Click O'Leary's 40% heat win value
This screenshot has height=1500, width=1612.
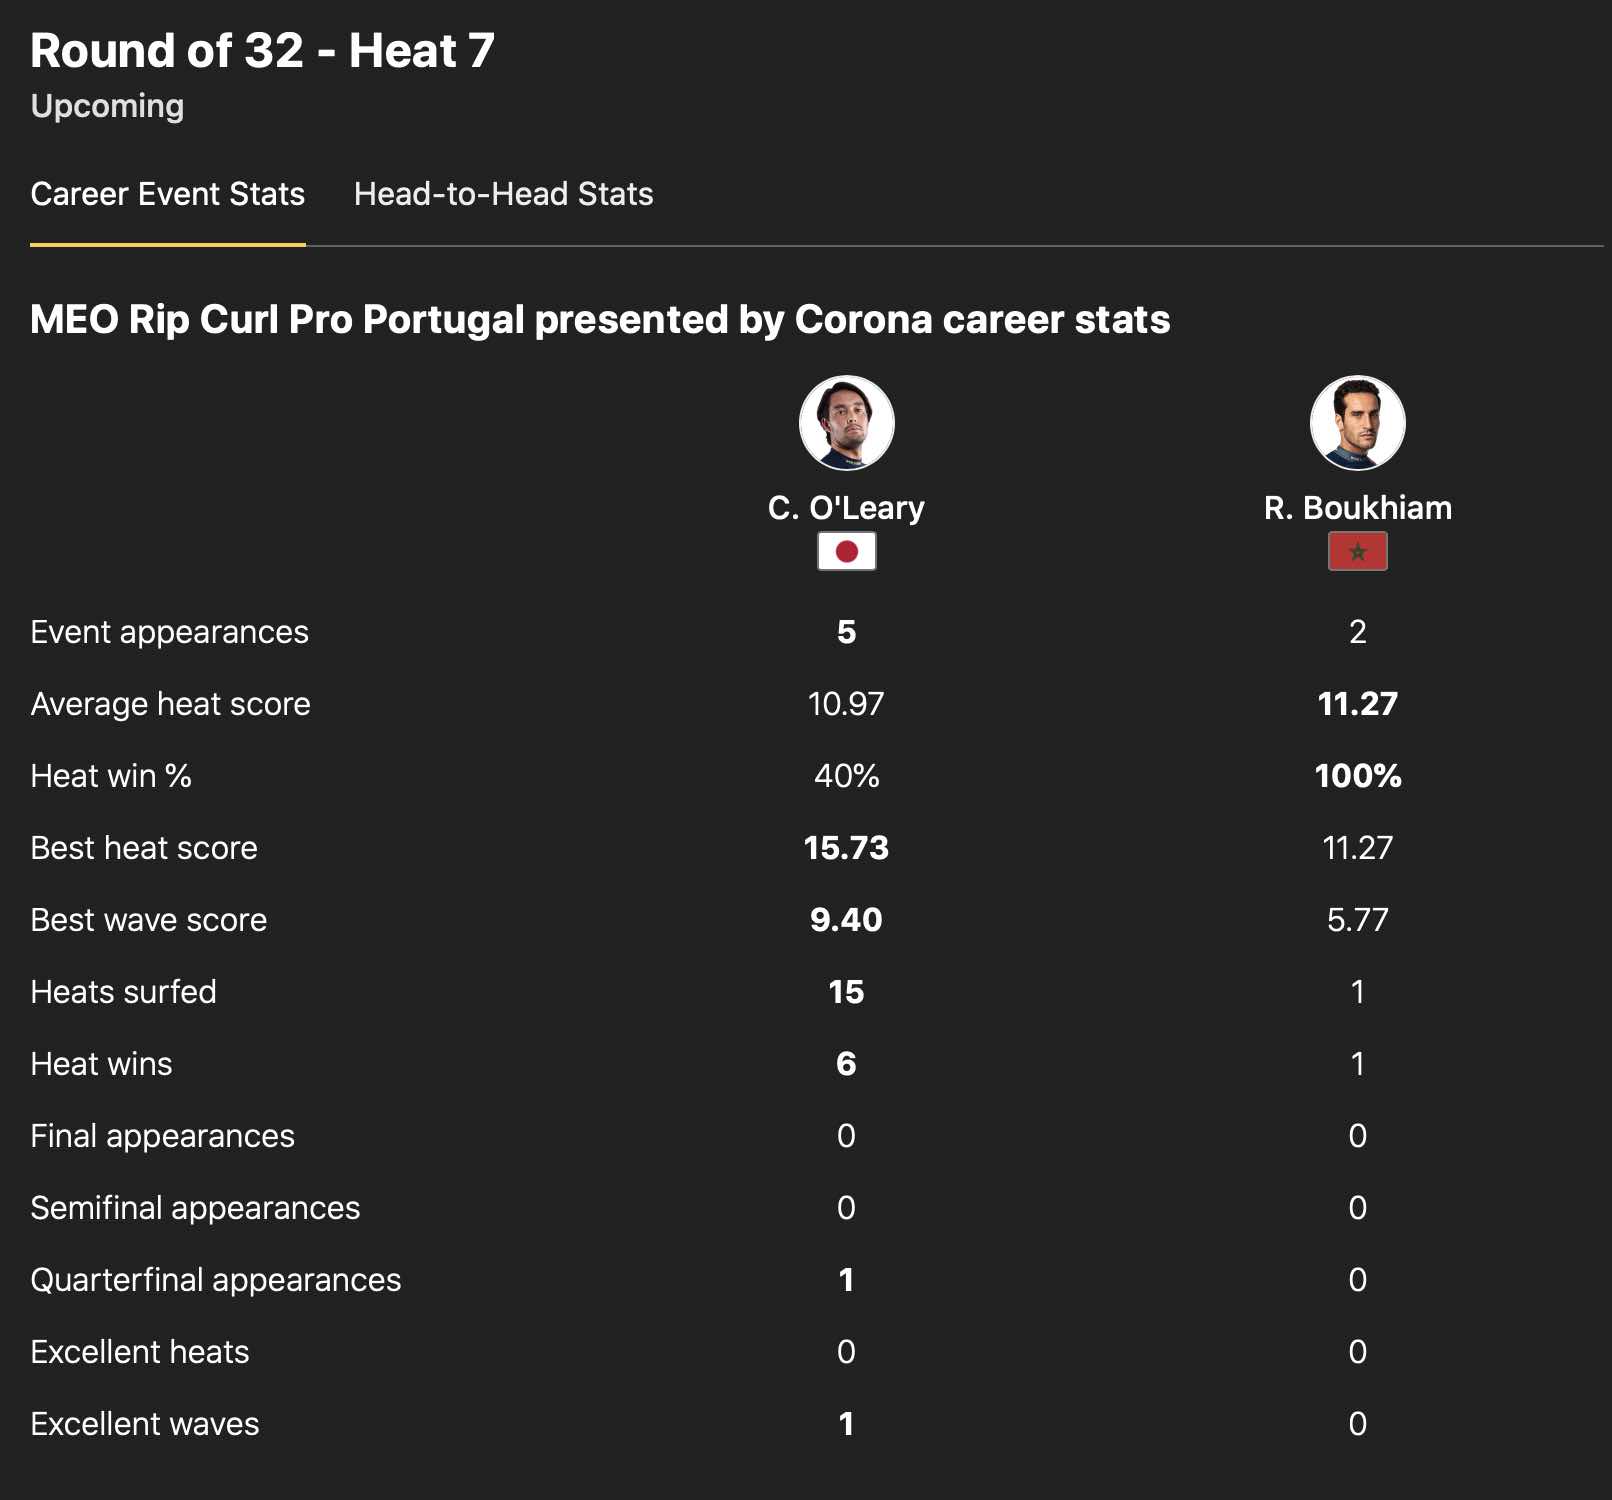tap(846, 776)
